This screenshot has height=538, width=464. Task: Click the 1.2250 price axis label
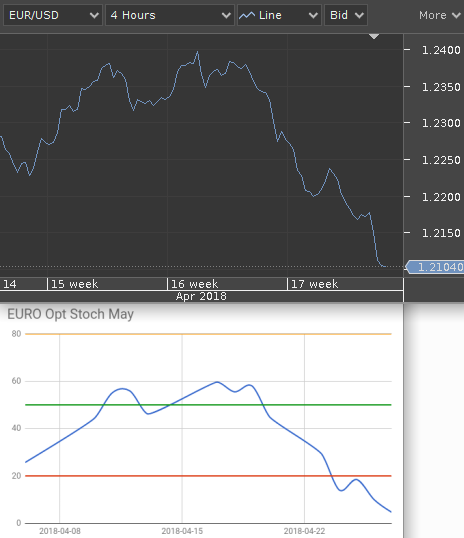[x=441, y=160]
